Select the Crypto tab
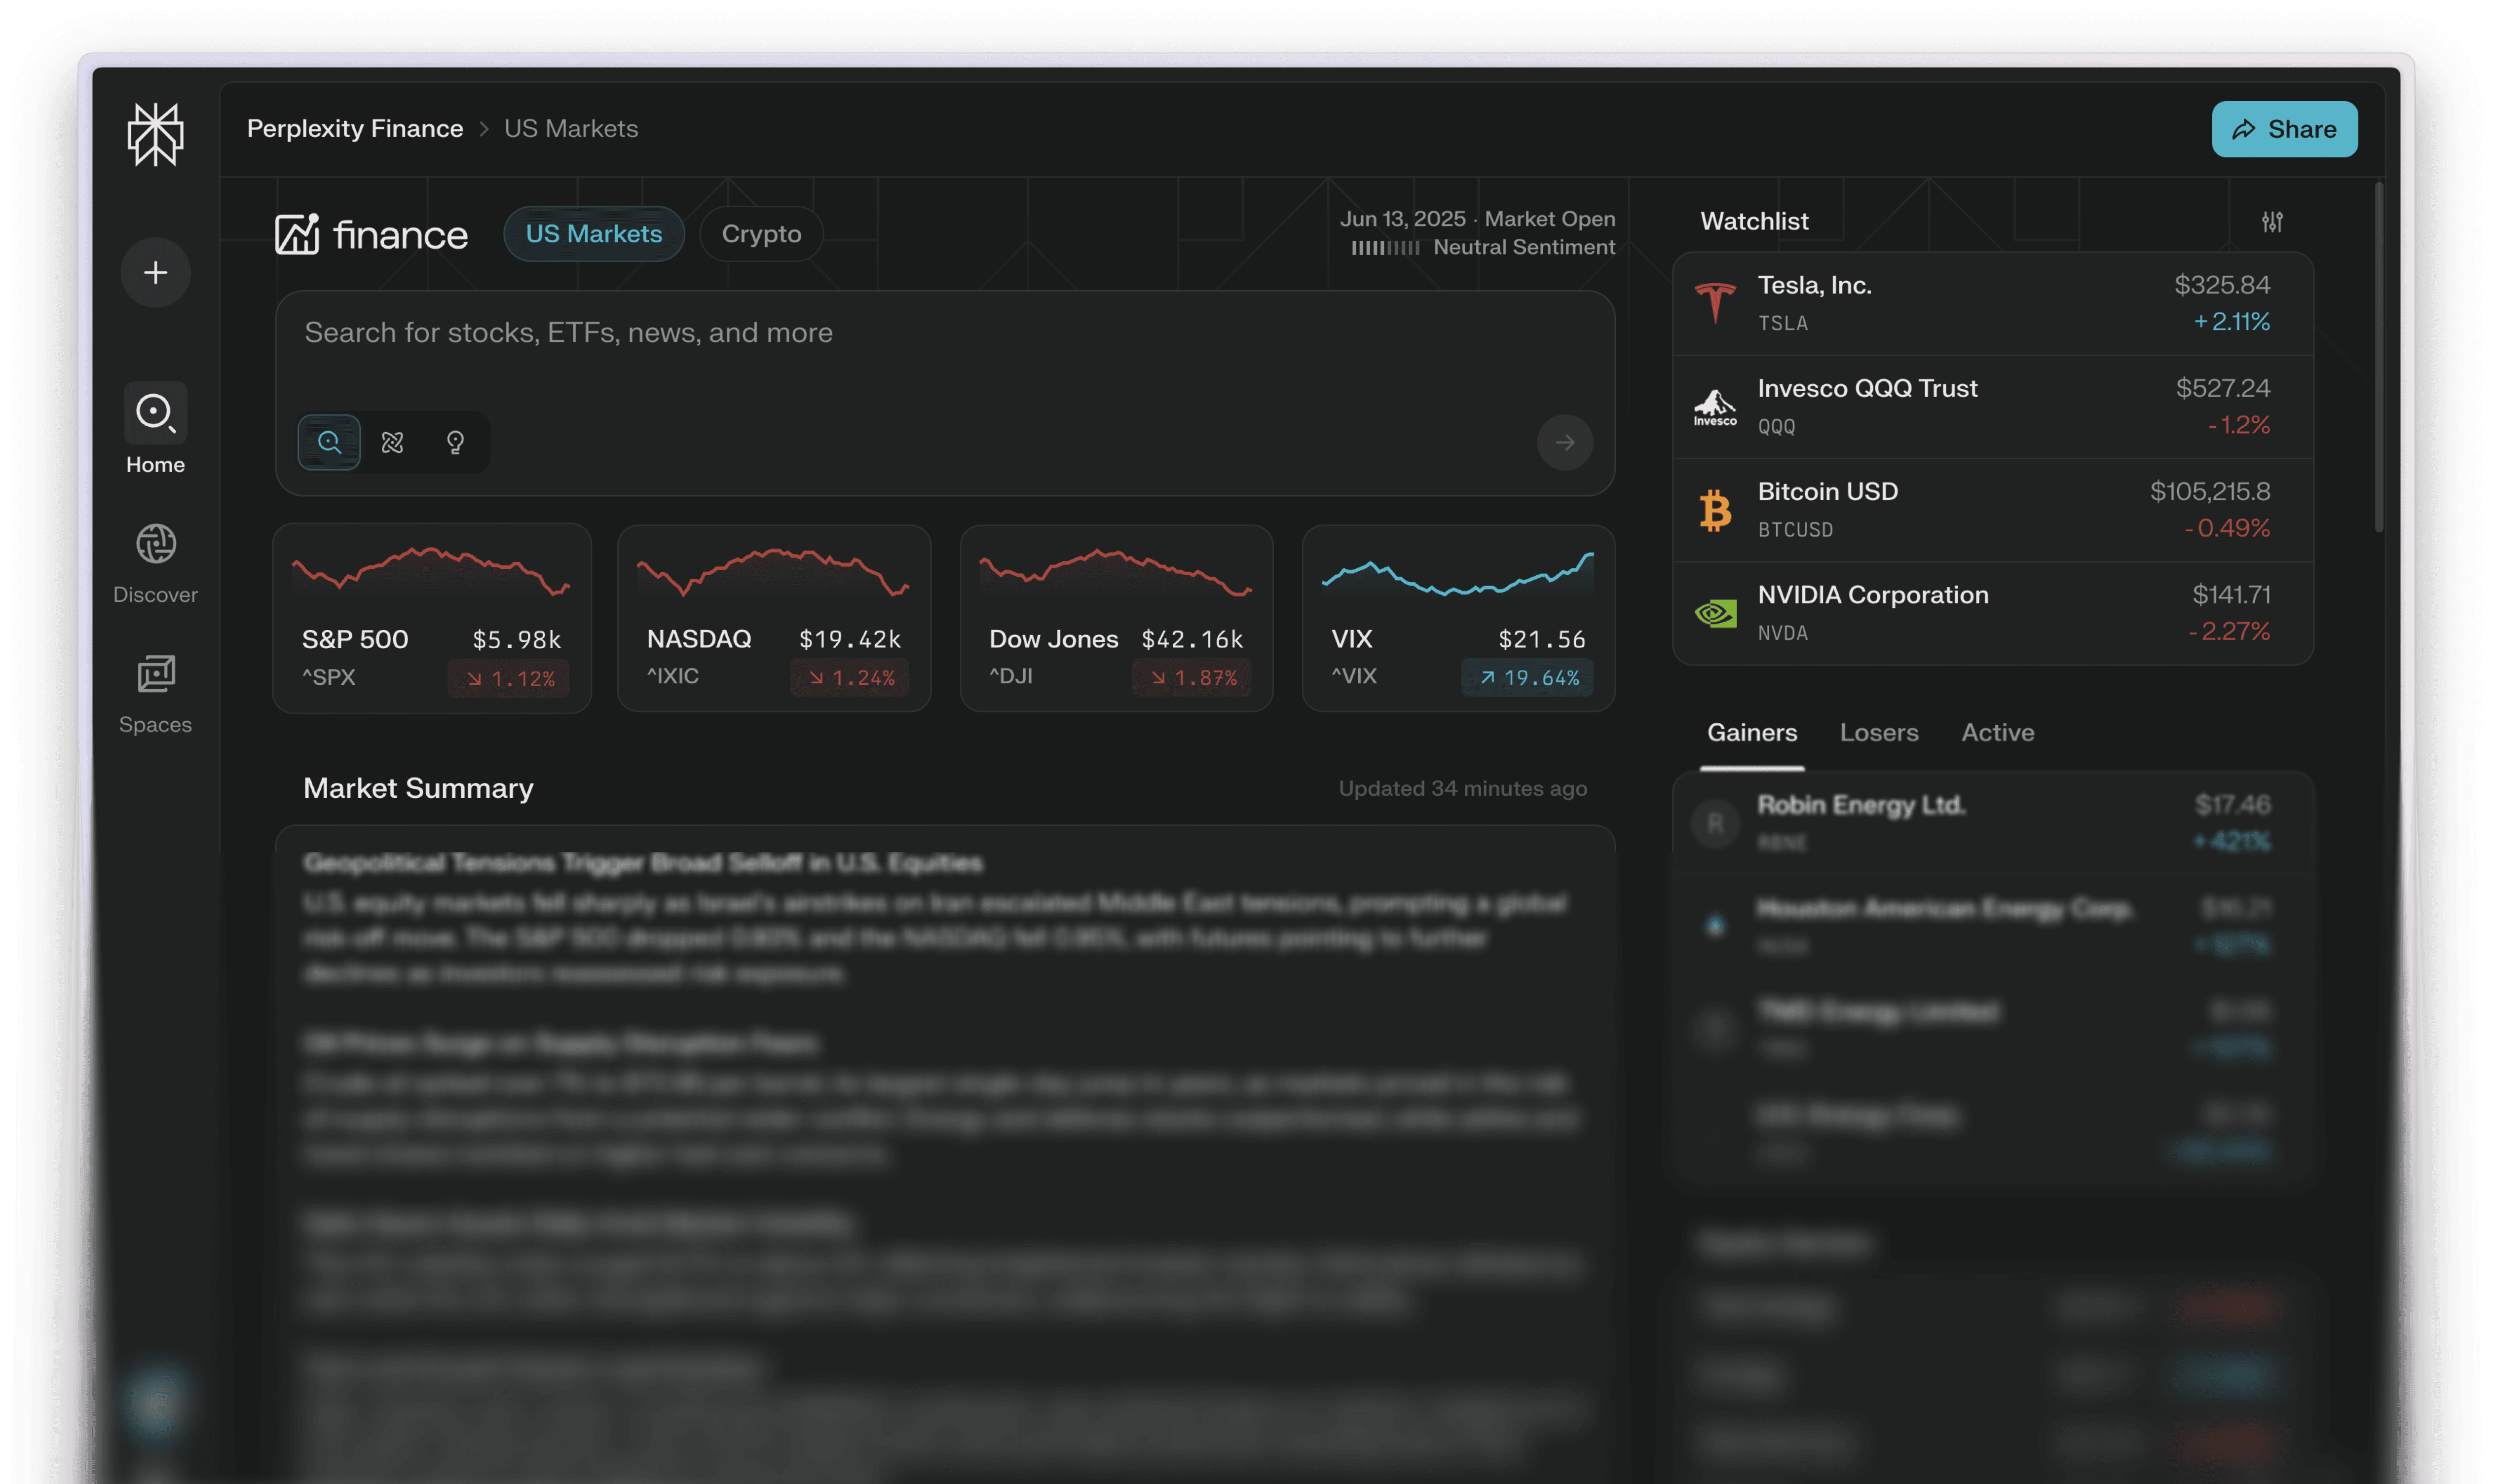The image size is (2493, 1484). coord(761,234)
